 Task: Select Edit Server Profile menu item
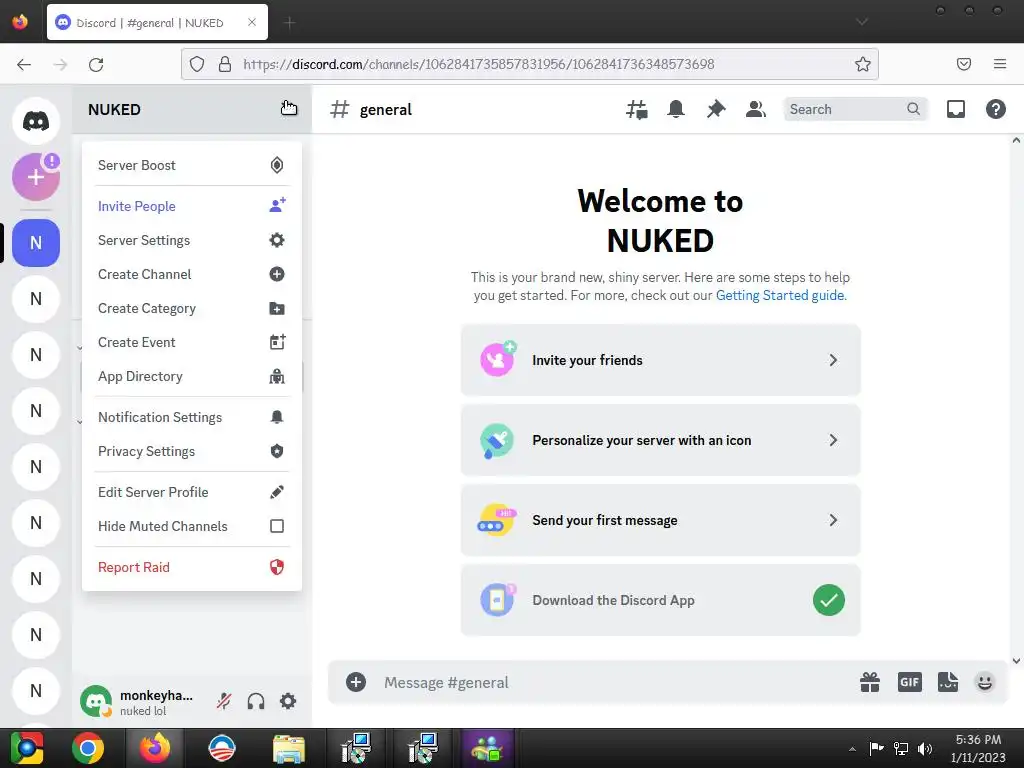click(x=191, y=492)
